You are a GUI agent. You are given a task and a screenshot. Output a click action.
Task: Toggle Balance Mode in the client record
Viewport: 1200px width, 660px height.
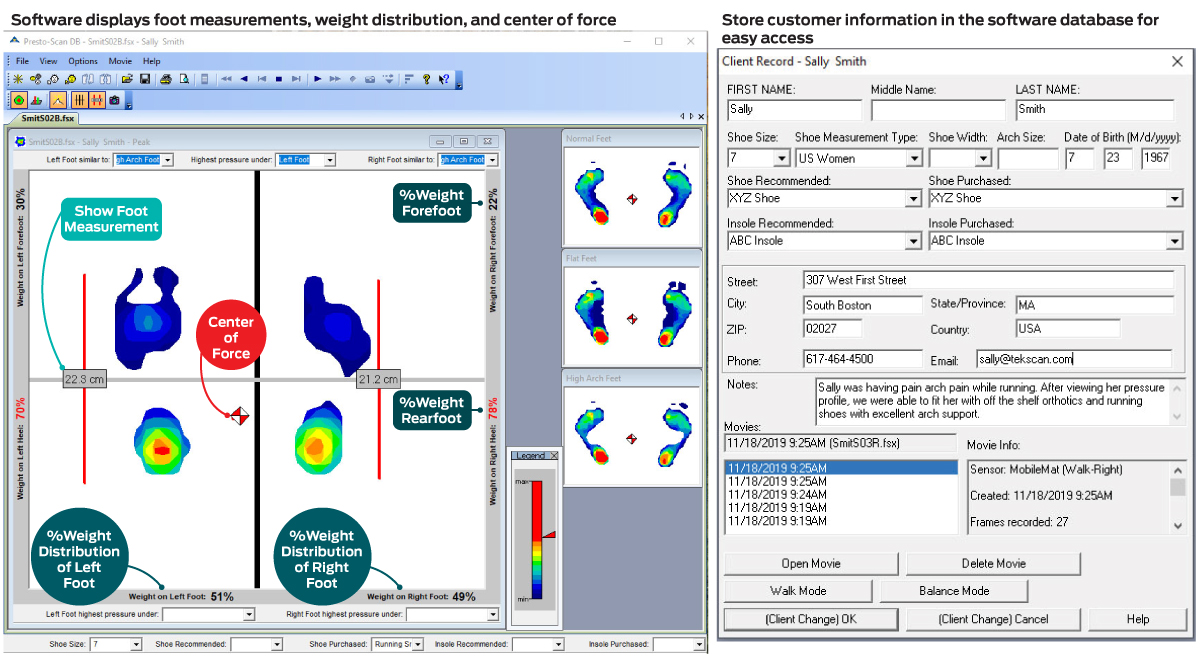coord(954,590)
